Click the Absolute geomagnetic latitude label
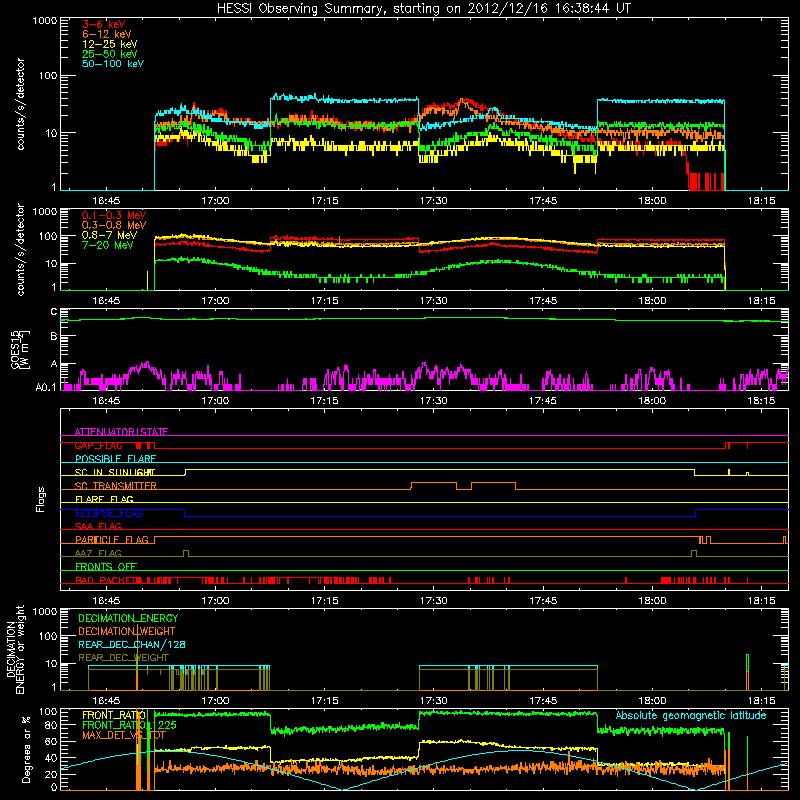The height and width of the screenshot is (800, 800). 691,715
